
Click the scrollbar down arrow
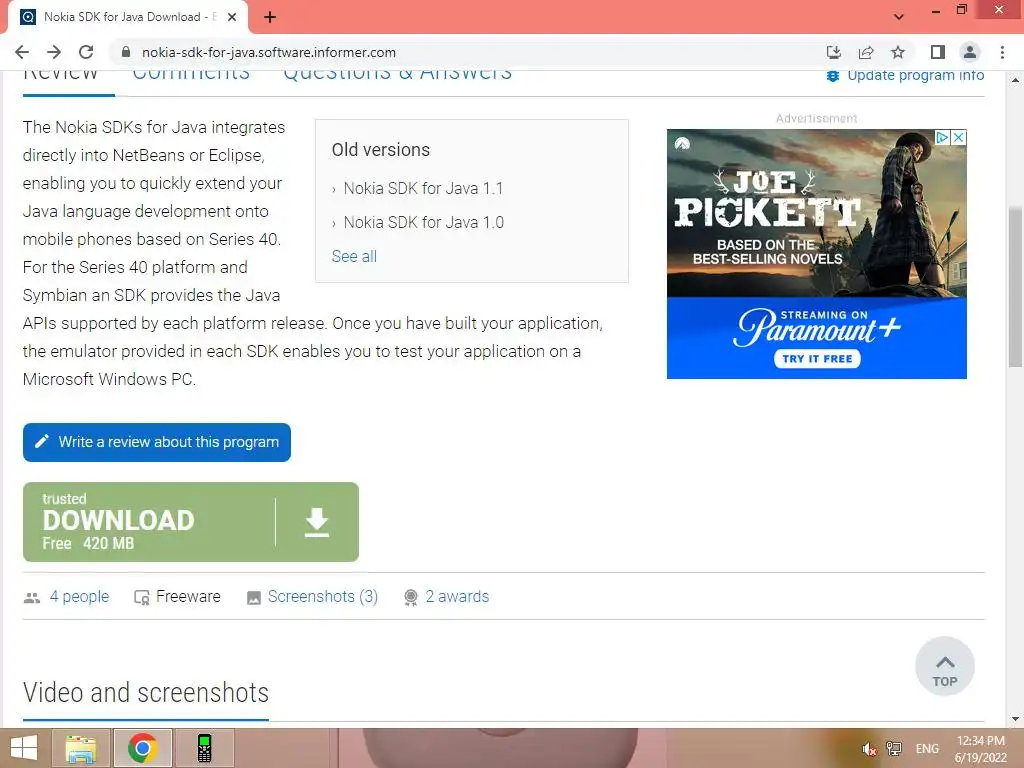(1015, 720)
